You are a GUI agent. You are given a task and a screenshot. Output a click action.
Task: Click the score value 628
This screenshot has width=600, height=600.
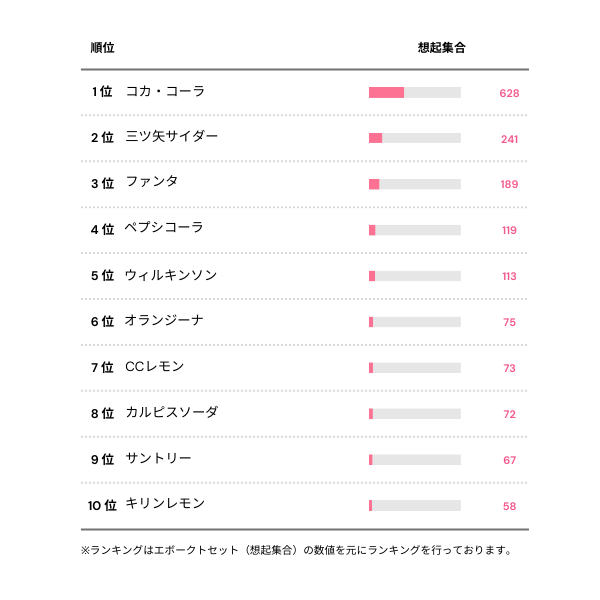(x=509, y=93)
